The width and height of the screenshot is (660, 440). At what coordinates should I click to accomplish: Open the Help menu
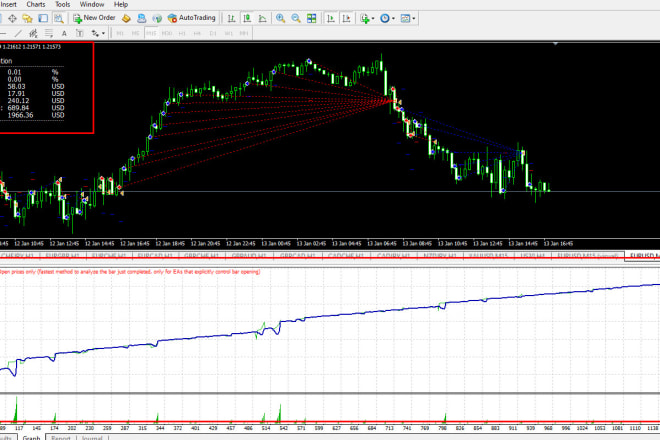[x=121, y=5]
